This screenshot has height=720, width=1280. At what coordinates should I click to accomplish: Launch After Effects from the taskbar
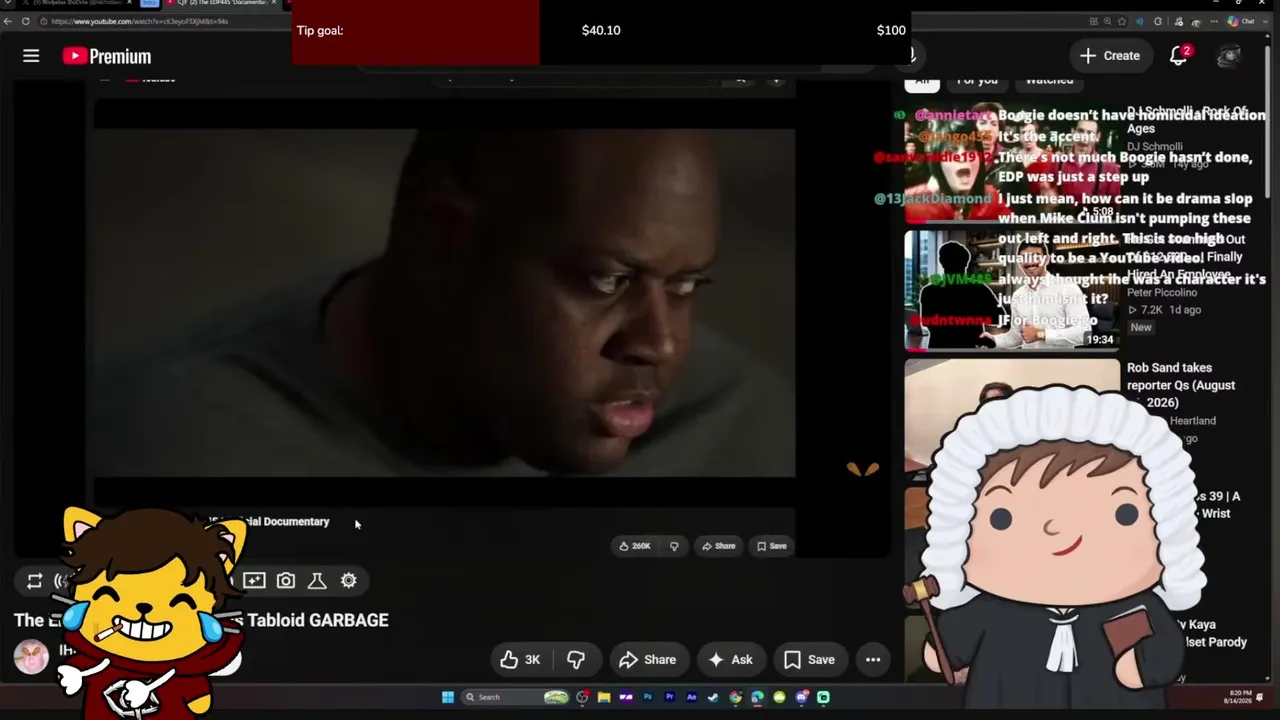[692, 697]
